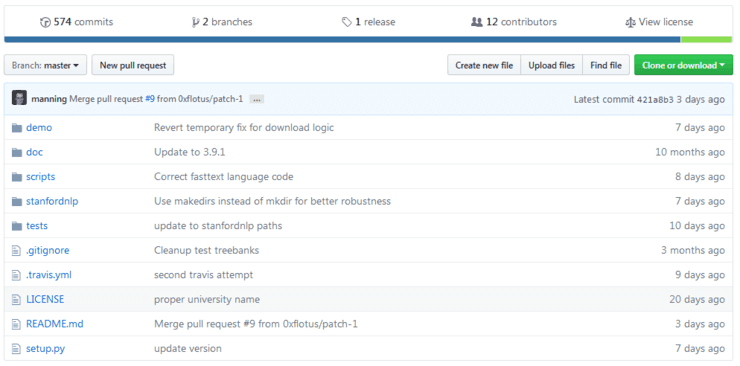
Task: Click manning's avatar thumbnail
Action: (x=19, y=98)
